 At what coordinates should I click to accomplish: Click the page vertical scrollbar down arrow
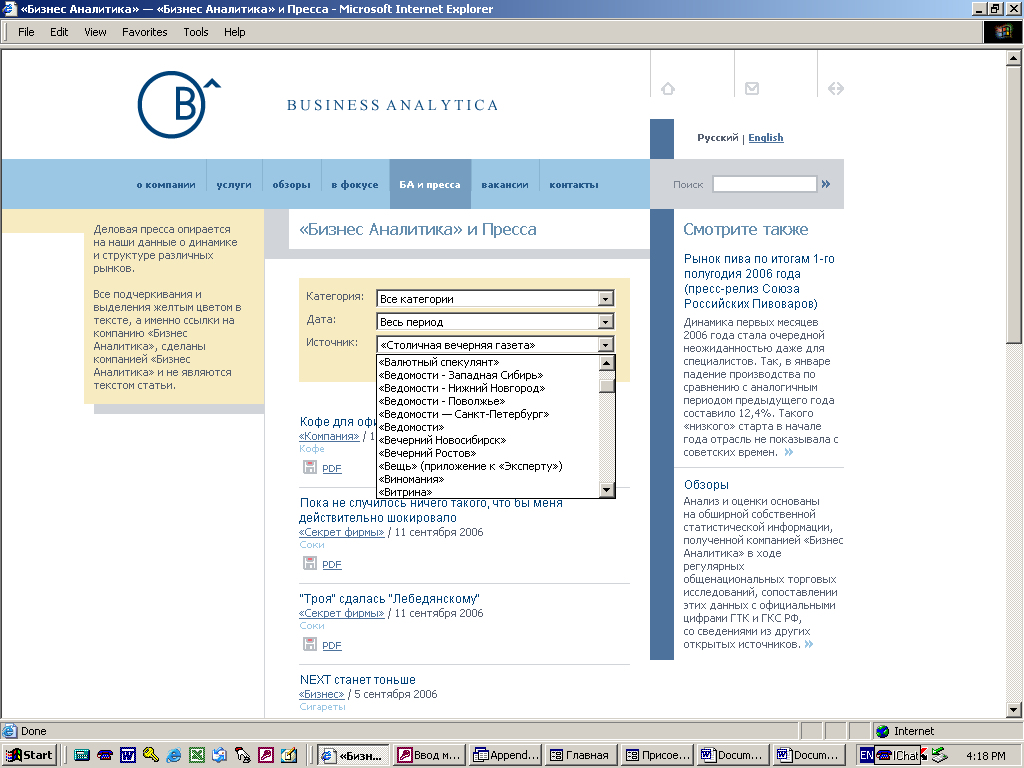coord(1013,710)
